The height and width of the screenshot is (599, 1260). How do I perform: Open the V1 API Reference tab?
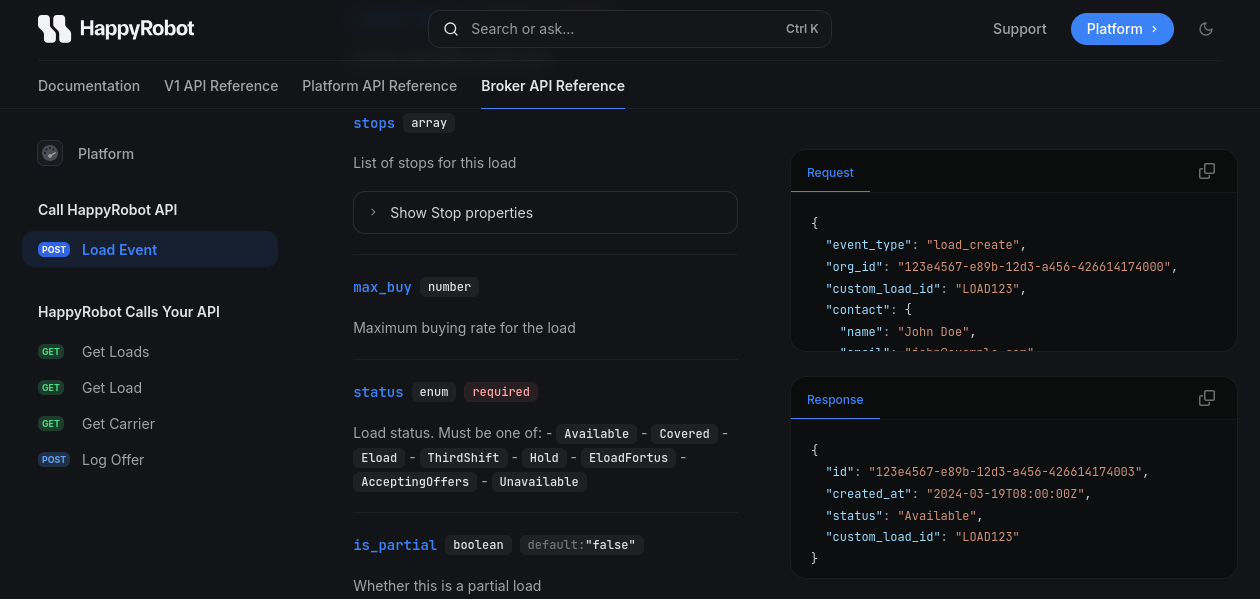(x=221, y=86)
